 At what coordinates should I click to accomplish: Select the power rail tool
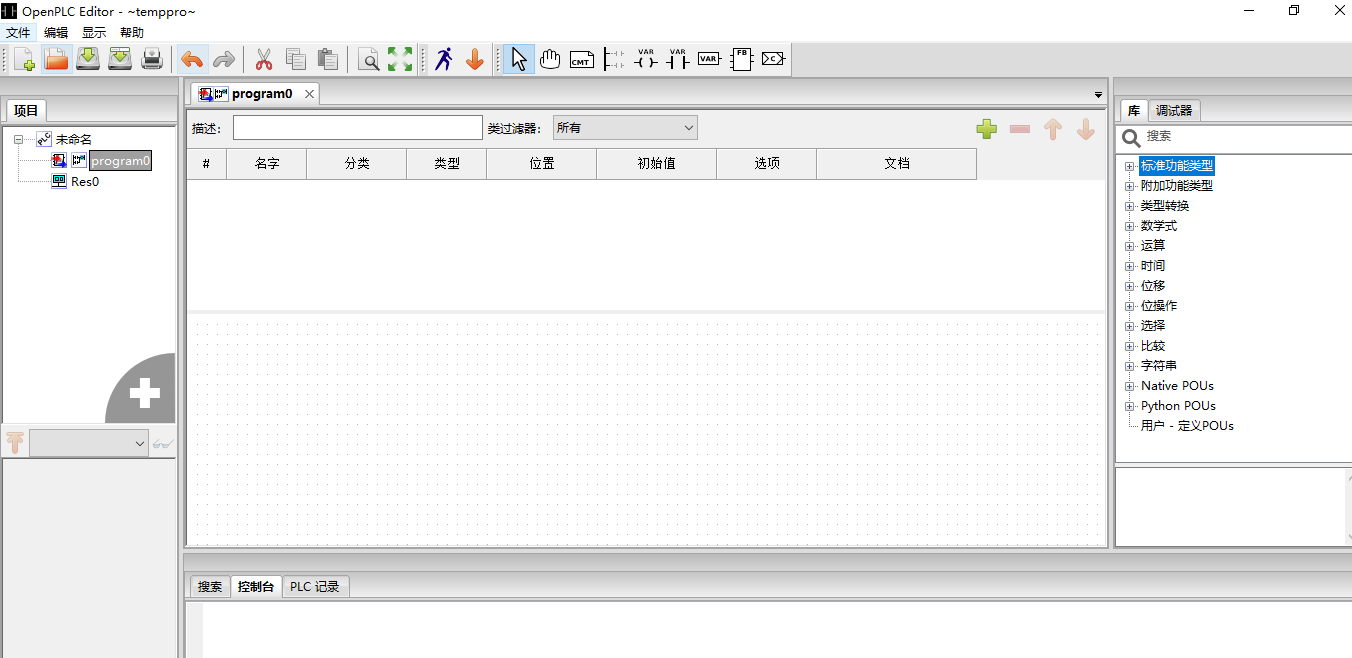pyautogui.click(x=613, y=59)
